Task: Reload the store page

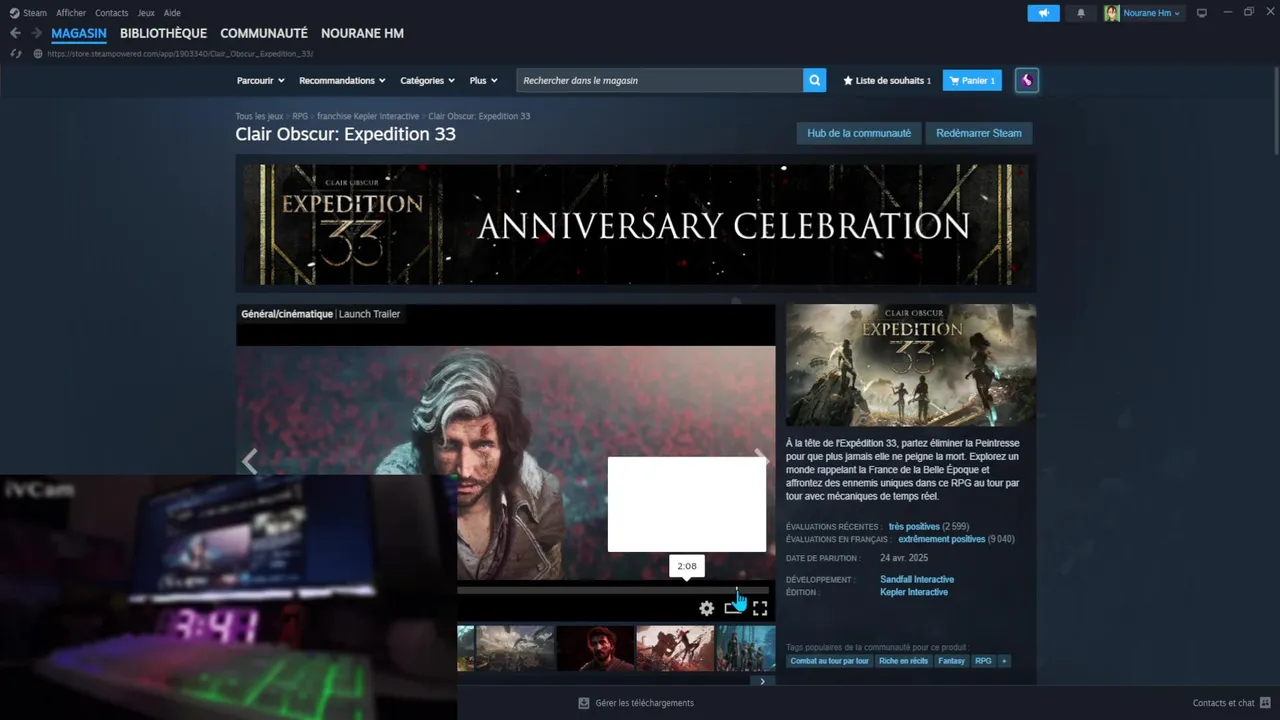Action: click(x=15, y=53)
